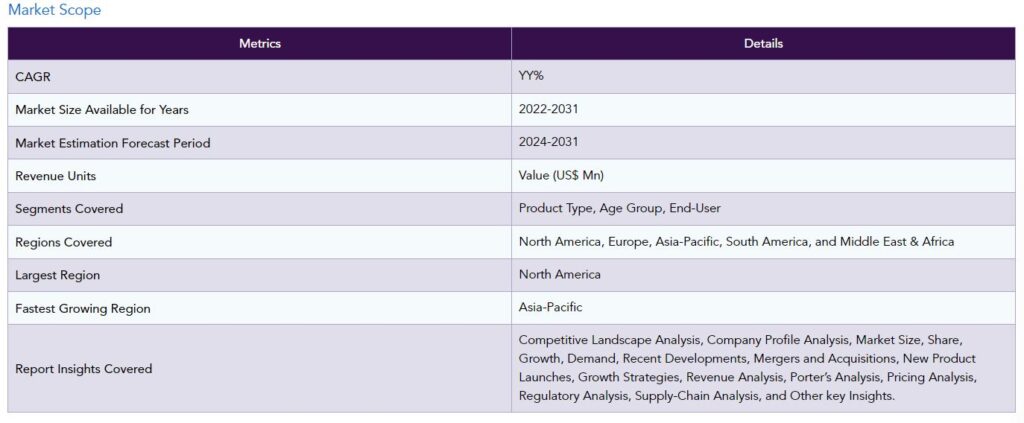Viewport: 1024px width, 423px height.
Task: Click Report Insights Covered label
Action: tap(84, 369)
